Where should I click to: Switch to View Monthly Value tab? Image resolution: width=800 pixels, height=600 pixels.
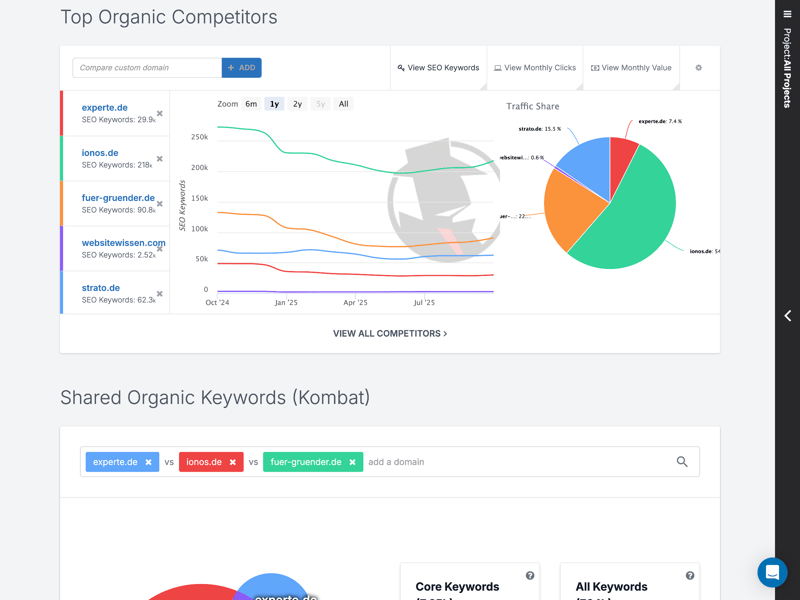point(631,68)
